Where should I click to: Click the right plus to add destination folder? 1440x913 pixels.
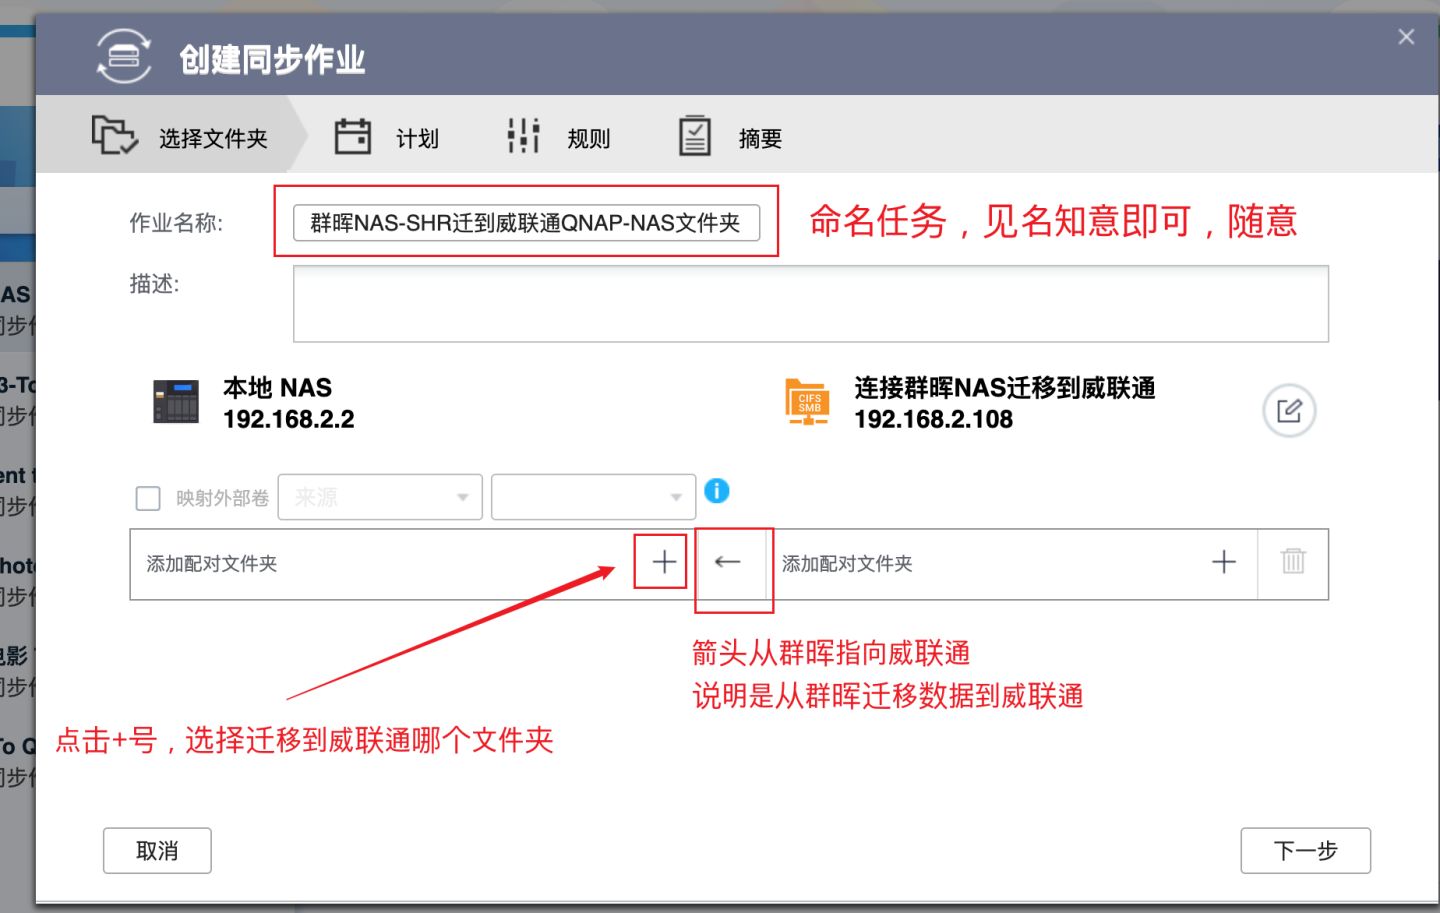[1223, 562]
